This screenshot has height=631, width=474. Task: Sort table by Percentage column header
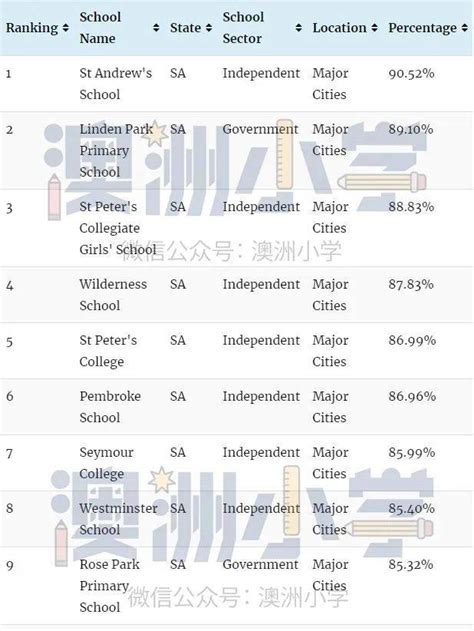coord(422,28)
